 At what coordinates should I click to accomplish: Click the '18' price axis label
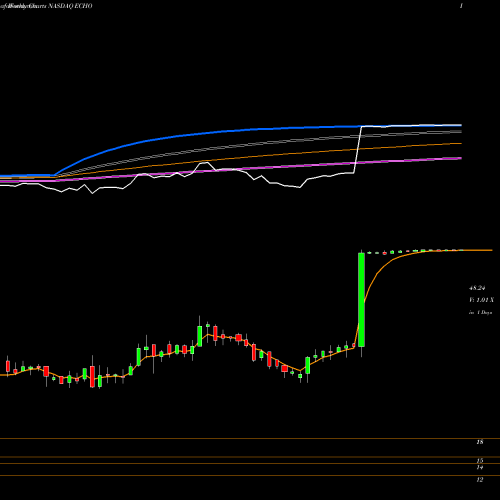tap(480, 442)
